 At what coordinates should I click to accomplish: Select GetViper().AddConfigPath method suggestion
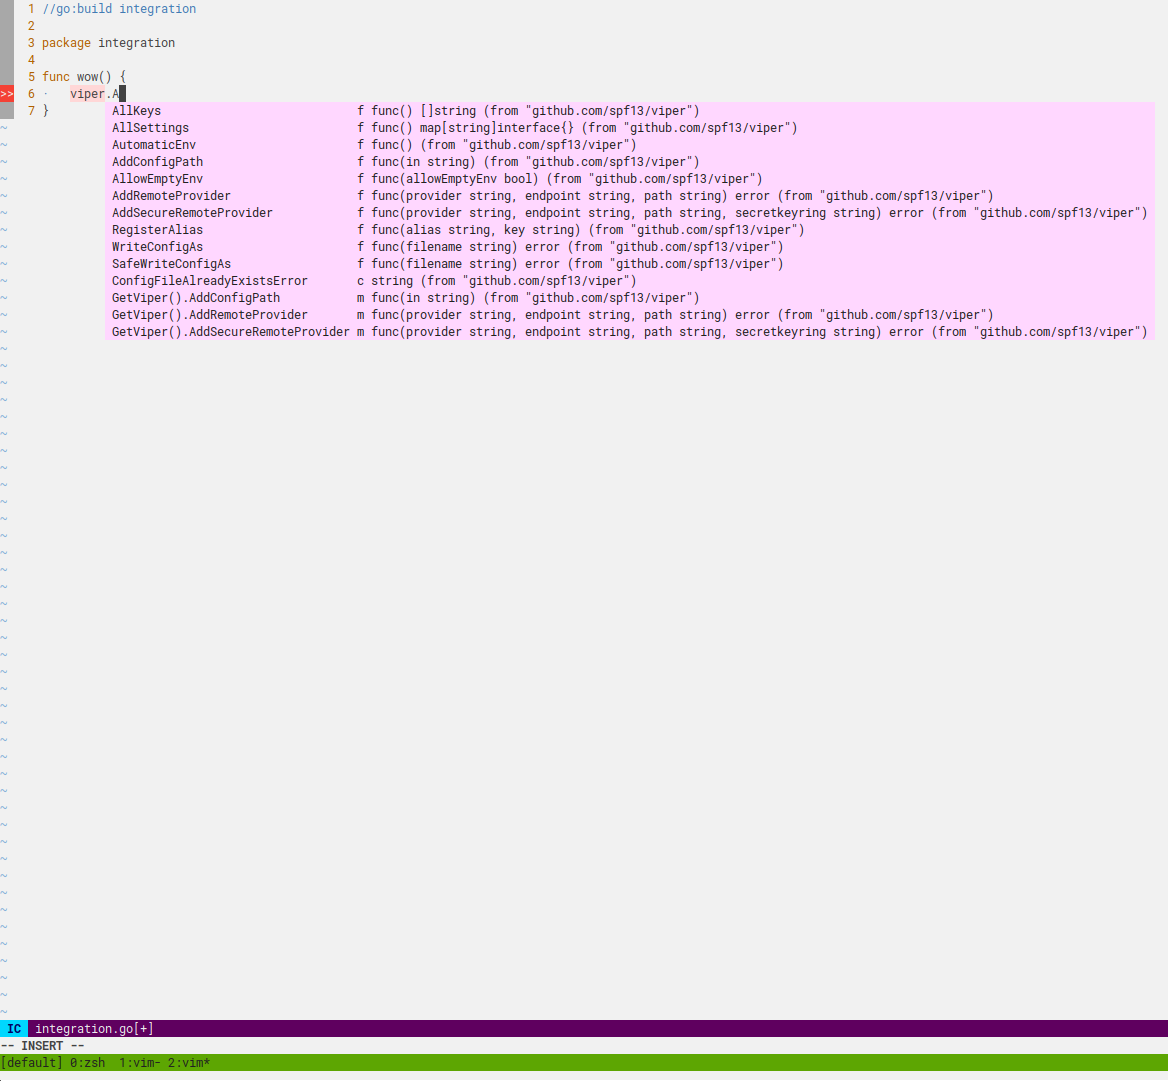[629, 298]
